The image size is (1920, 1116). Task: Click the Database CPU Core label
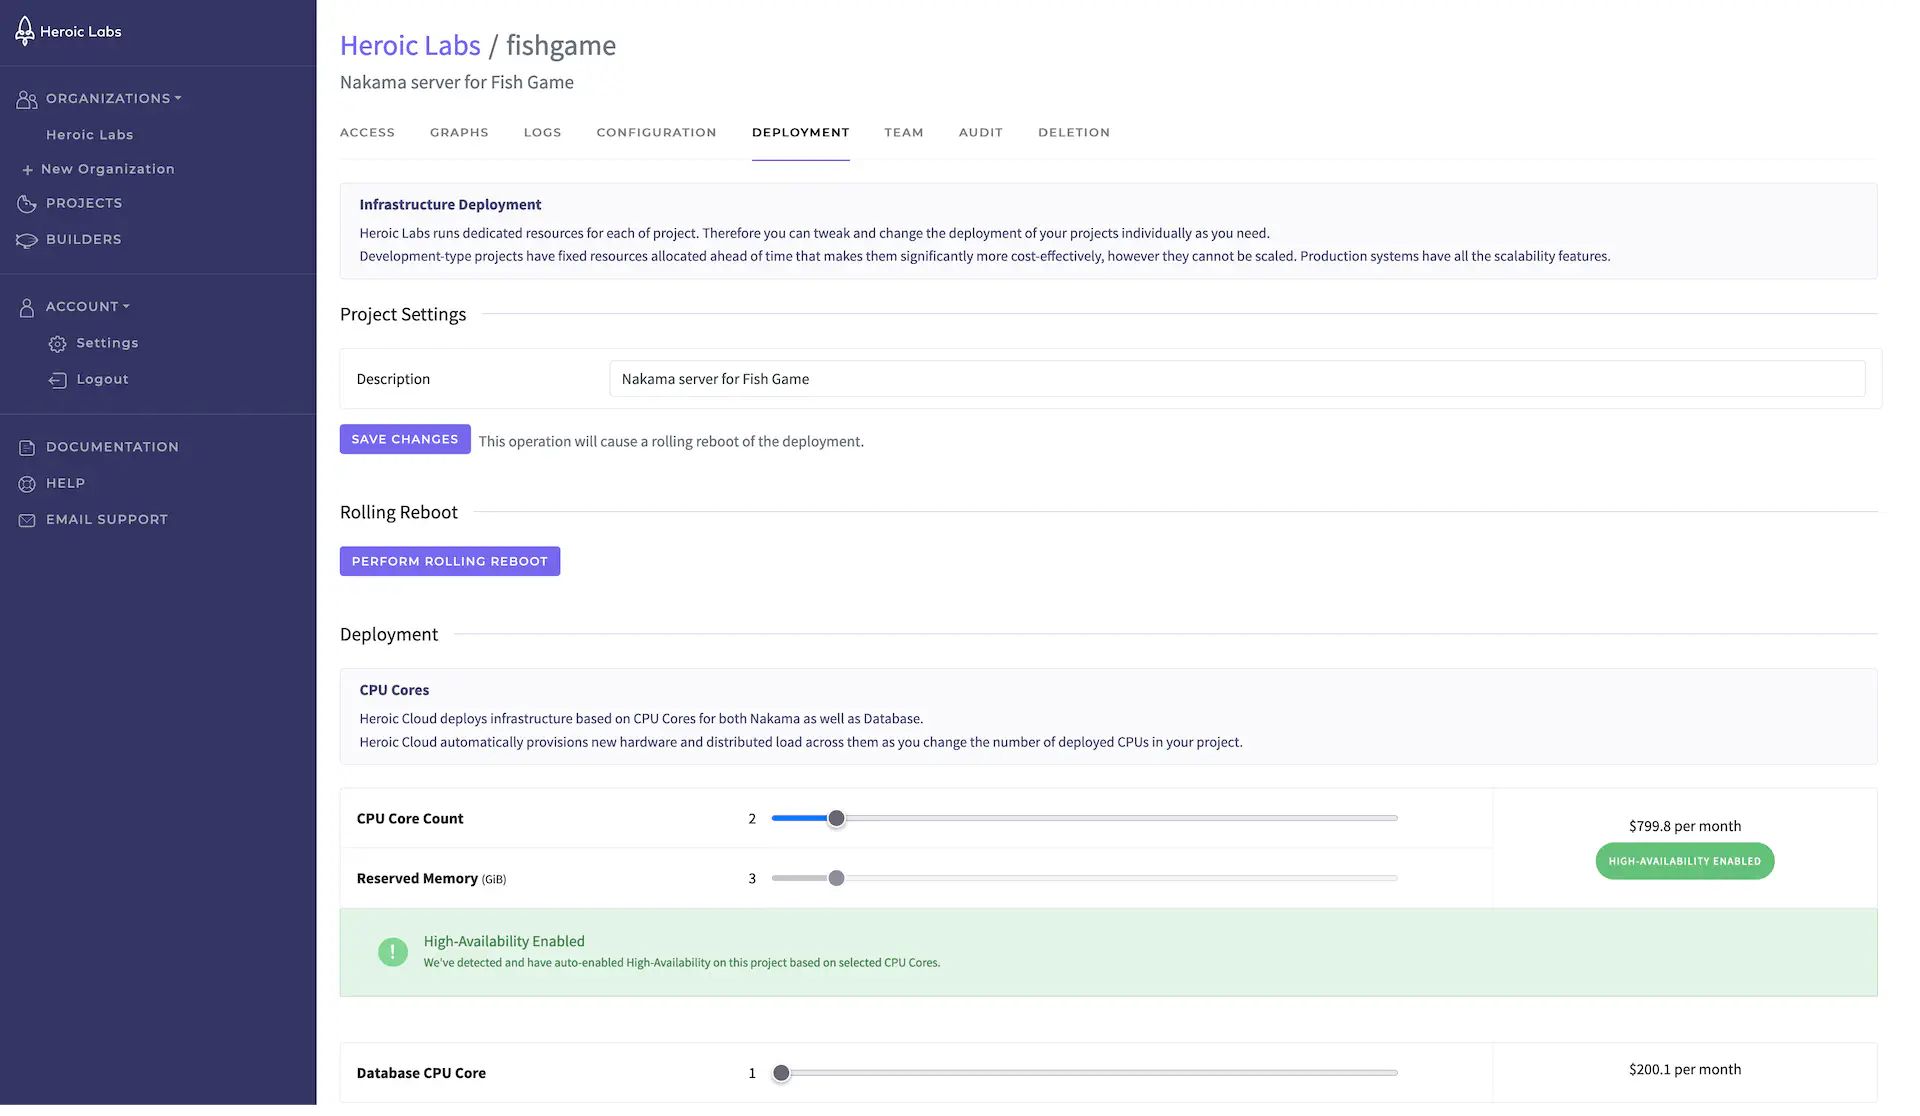(x=421, y=1073)
